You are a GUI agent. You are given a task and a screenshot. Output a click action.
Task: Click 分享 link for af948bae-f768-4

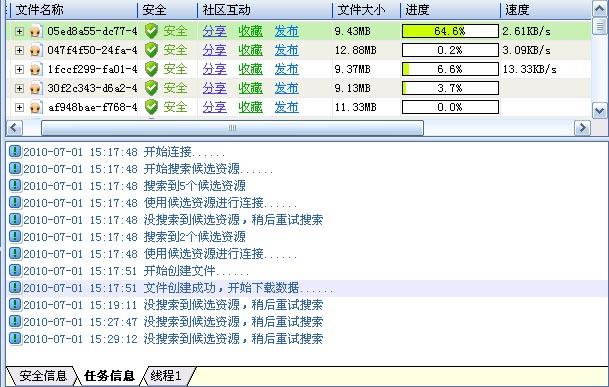(x=214, y=107)
